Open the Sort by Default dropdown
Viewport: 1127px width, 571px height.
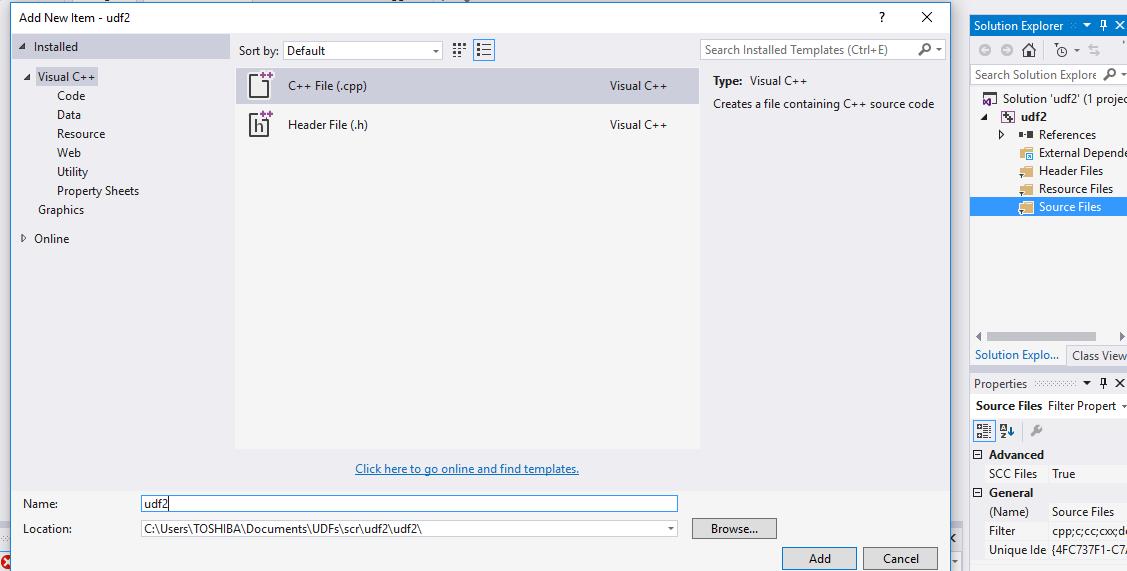pos(363,50)
